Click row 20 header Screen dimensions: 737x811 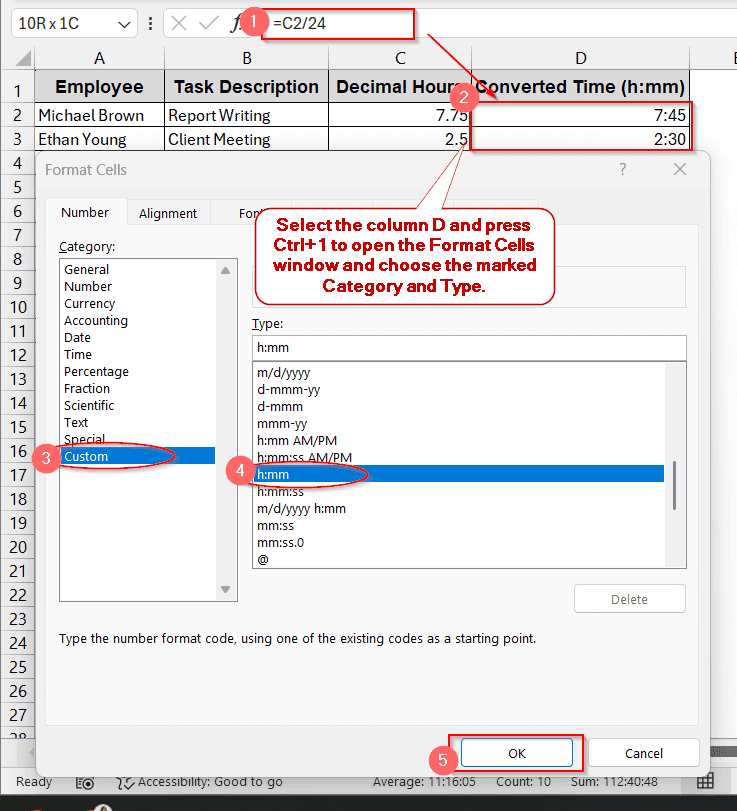[x=18, y=547]
